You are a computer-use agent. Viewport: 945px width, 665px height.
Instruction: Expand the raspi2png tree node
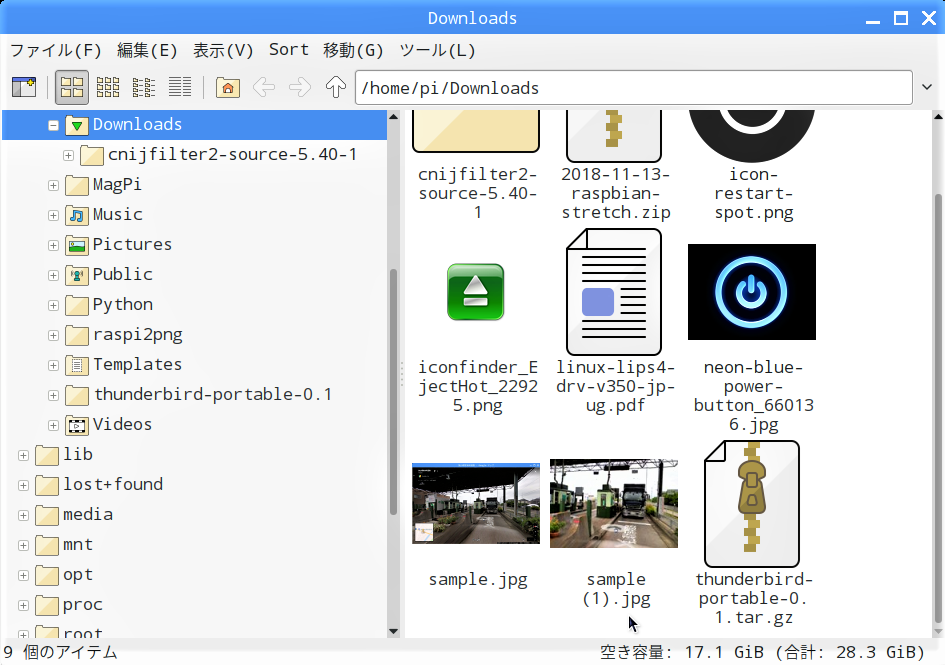[53, 335]
